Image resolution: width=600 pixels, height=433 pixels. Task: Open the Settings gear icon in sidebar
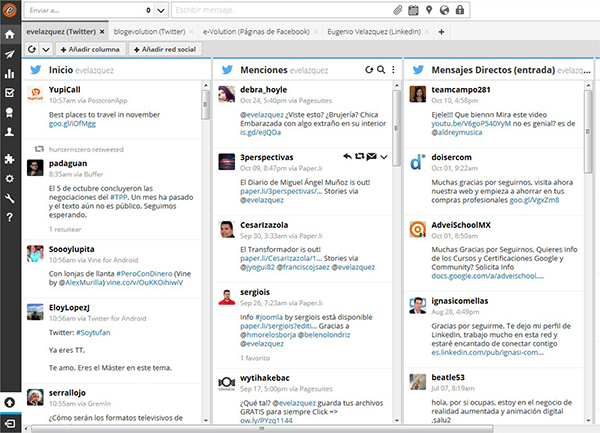pos(10,179)
